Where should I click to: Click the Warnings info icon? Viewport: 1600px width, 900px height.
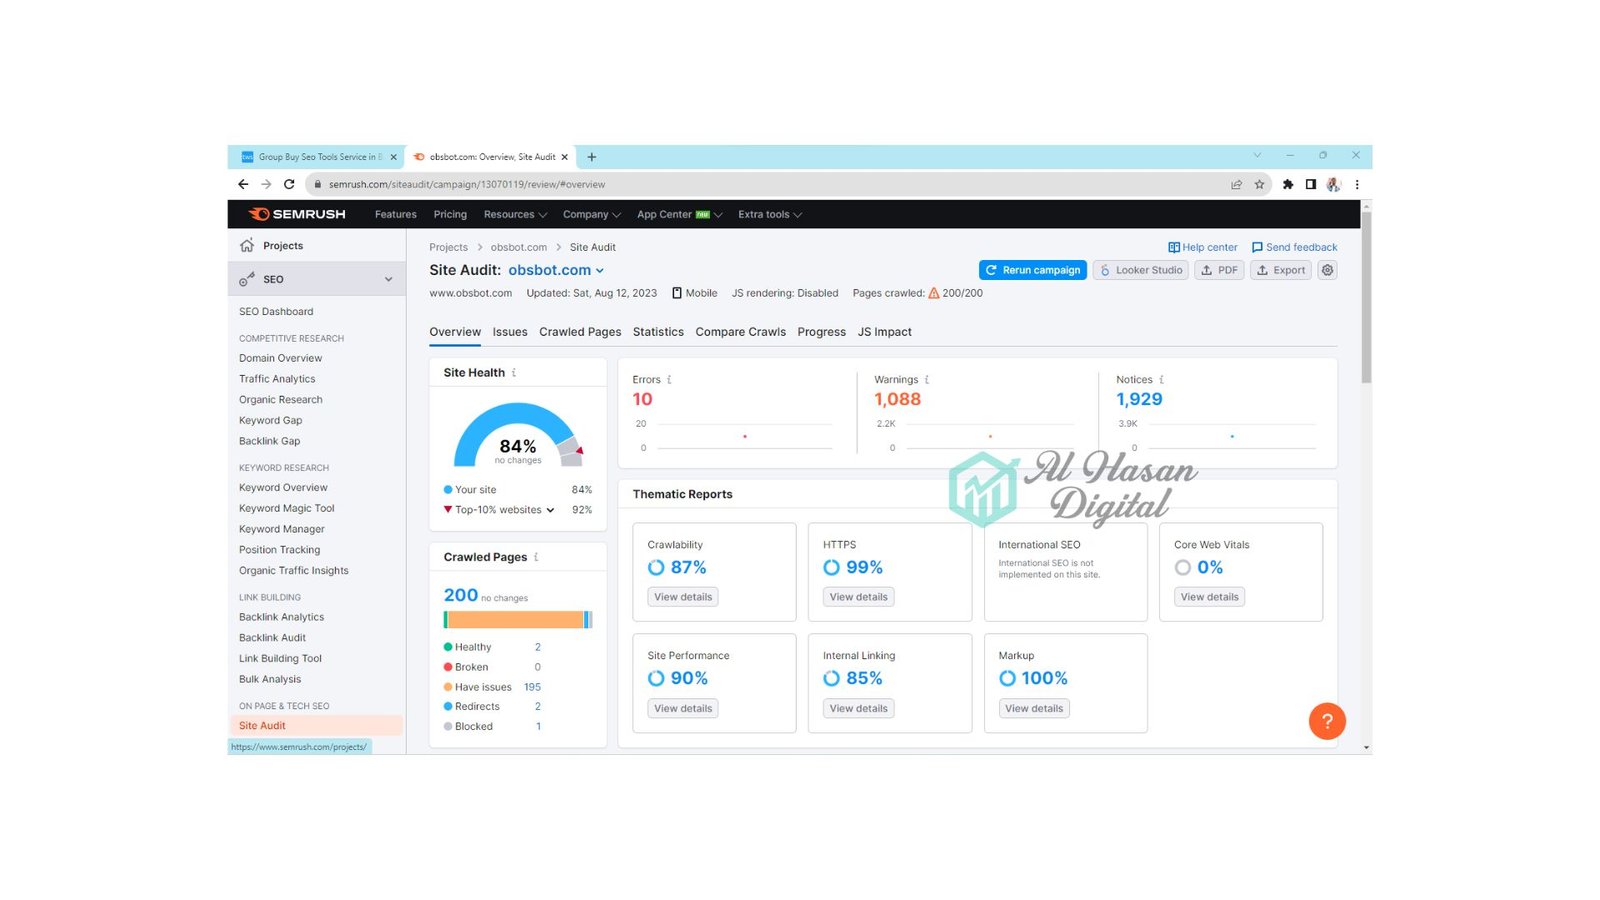click(927, 380)
